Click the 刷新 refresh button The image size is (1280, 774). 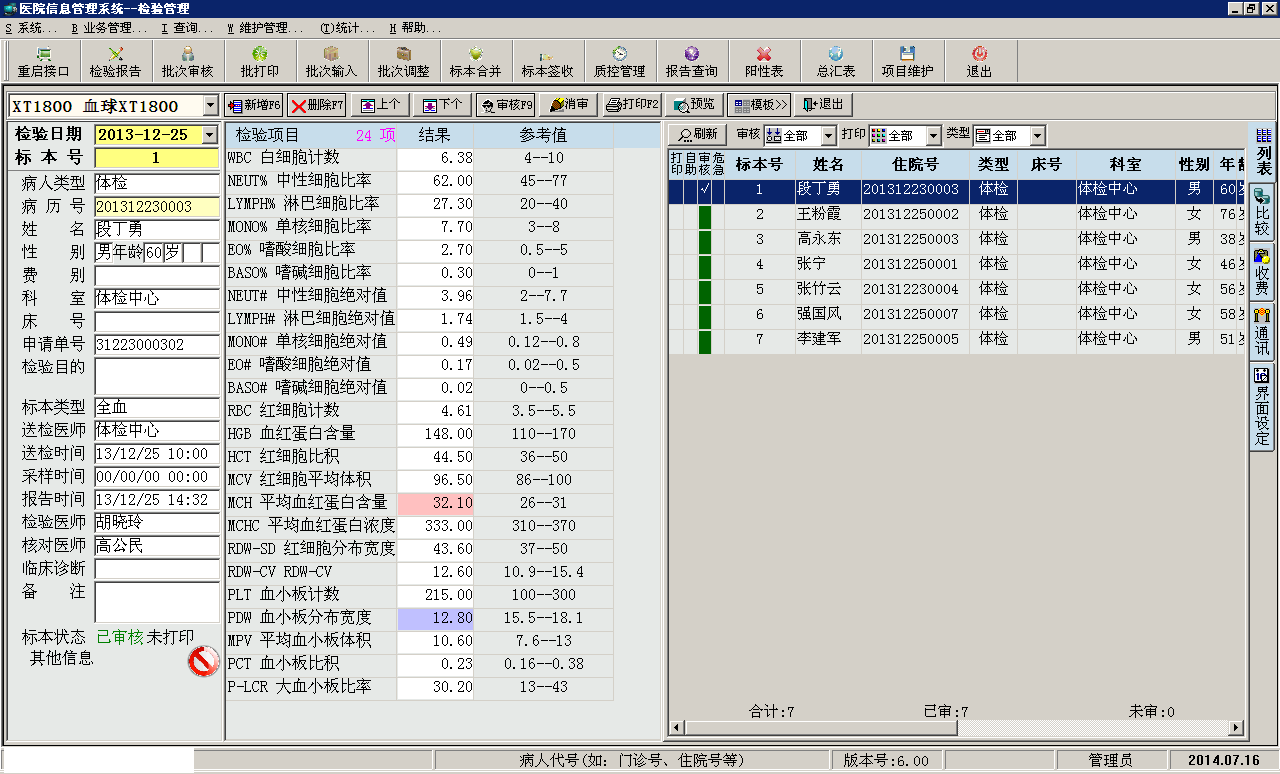pos(697,135)
